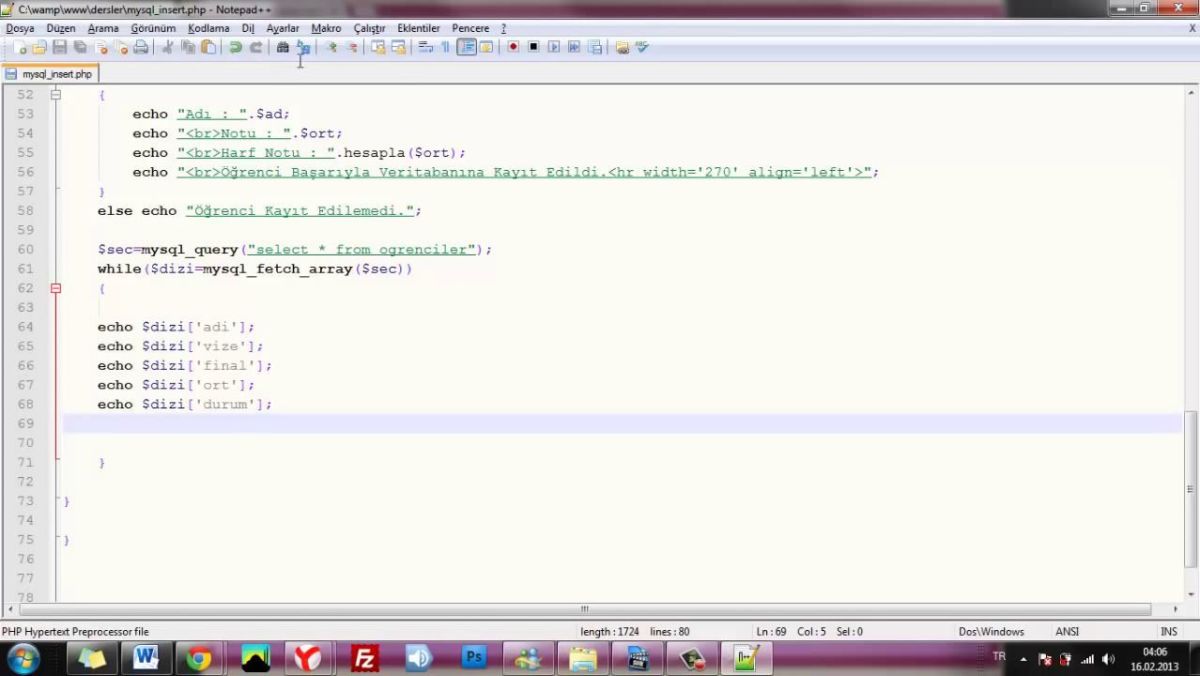Click the spell check toolbar icon
This screenshot has width=1200, height=676.
(x=641, y=47)
